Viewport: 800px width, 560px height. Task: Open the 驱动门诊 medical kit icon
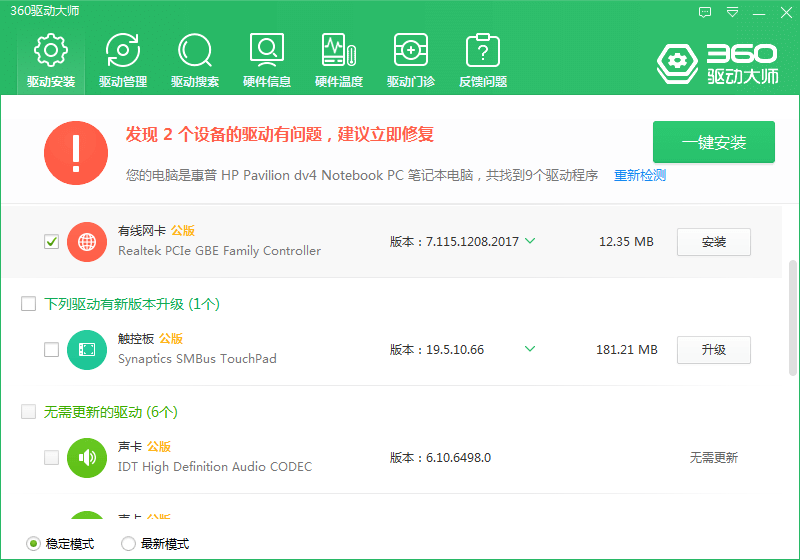[x=411, y=50]
